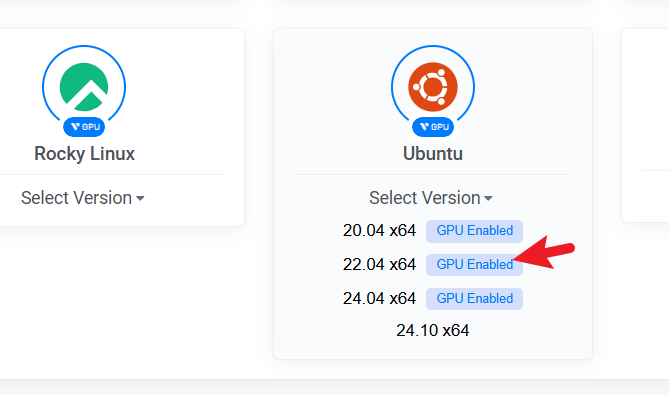Click the caret arrow beside Rocky Linux Select Version
This screenshot has width=669, height=395.
click(140, 198)
